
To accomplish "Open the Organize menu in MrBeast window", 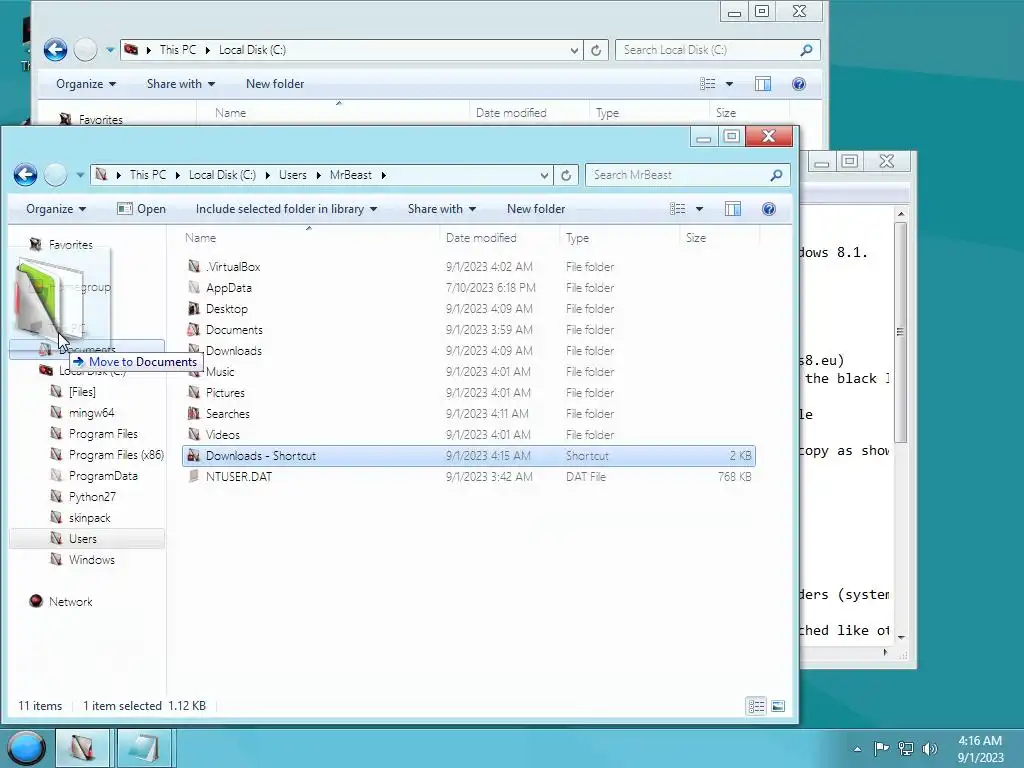I will click(56, 209).
